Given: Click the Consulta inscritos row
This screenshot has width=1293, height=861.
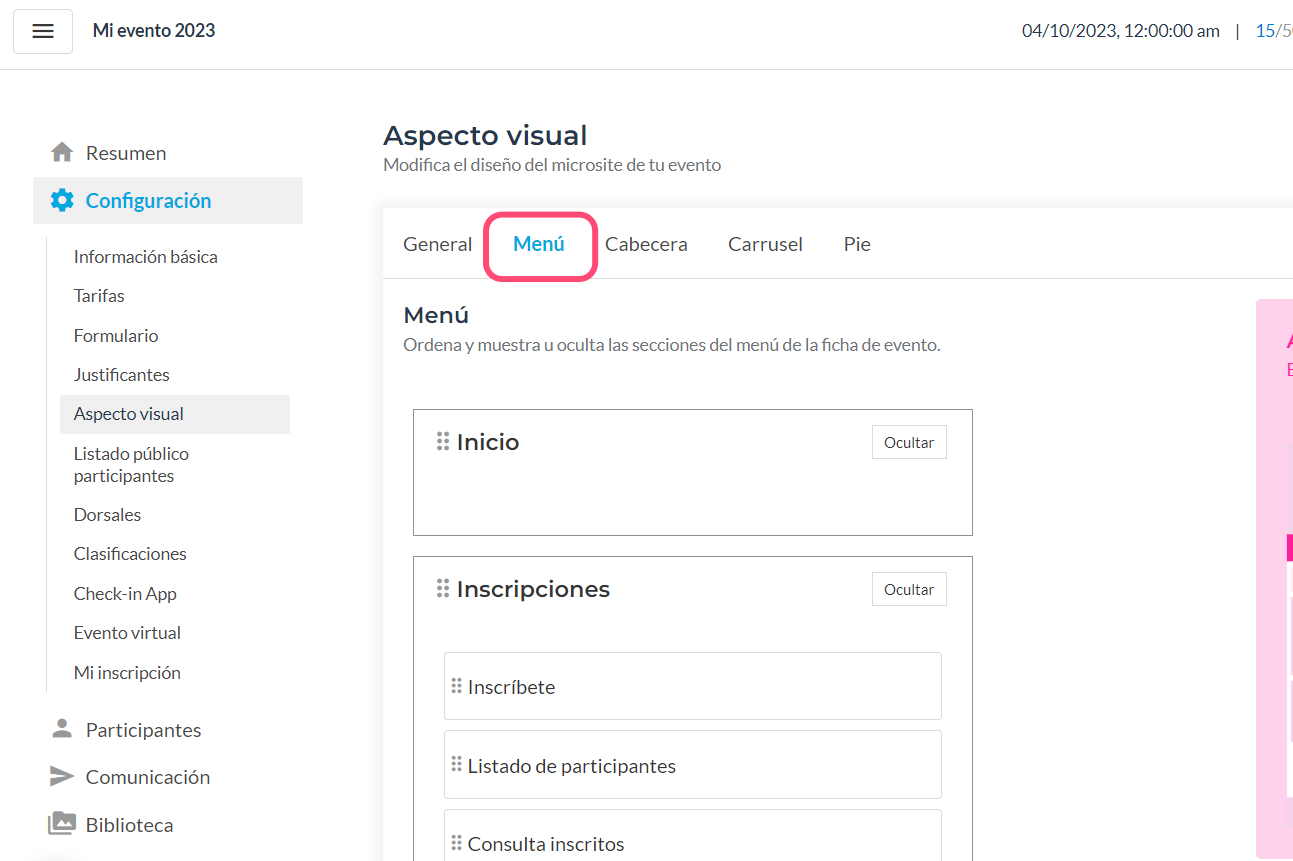Looking at the screenshot, I should coord(693,835).
